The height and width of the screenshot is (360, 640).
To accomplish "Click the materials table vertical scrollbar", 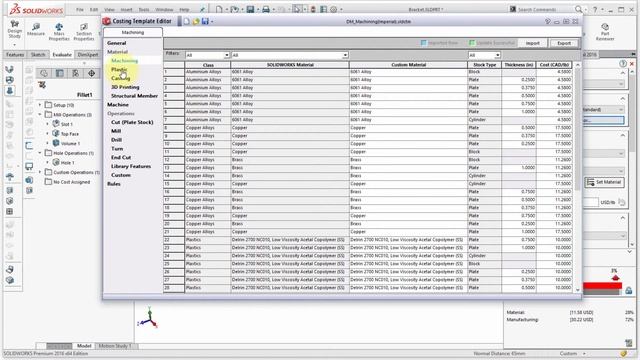I will 577,177.
